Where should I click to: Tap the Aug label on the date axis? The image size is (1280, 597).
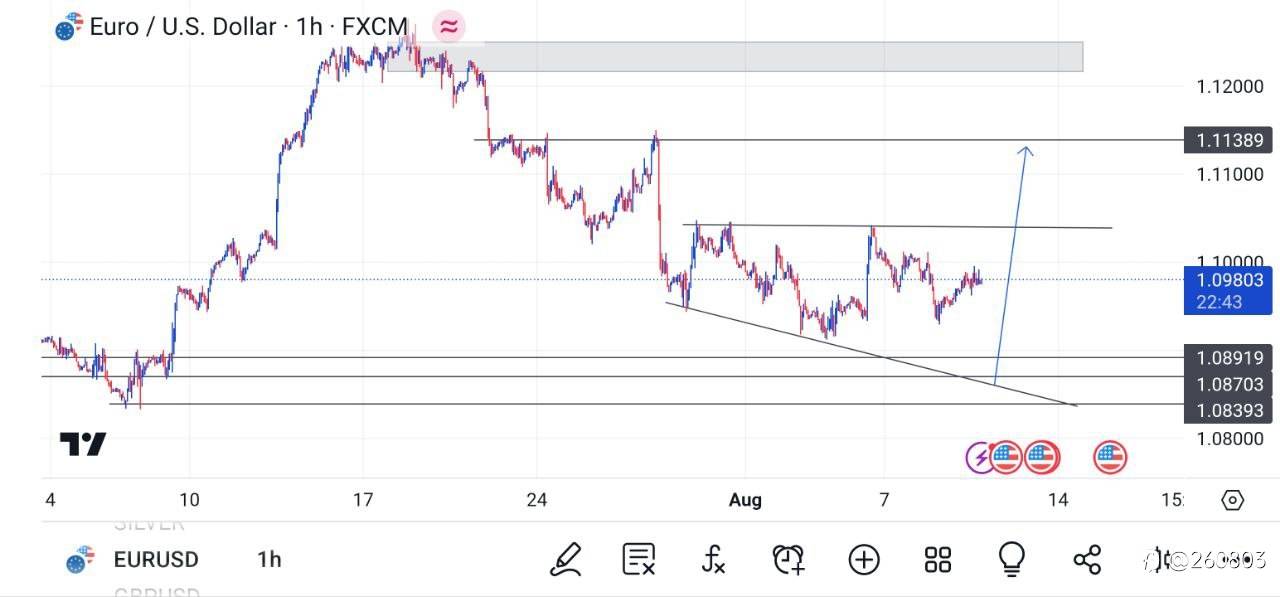coord(745,500)
